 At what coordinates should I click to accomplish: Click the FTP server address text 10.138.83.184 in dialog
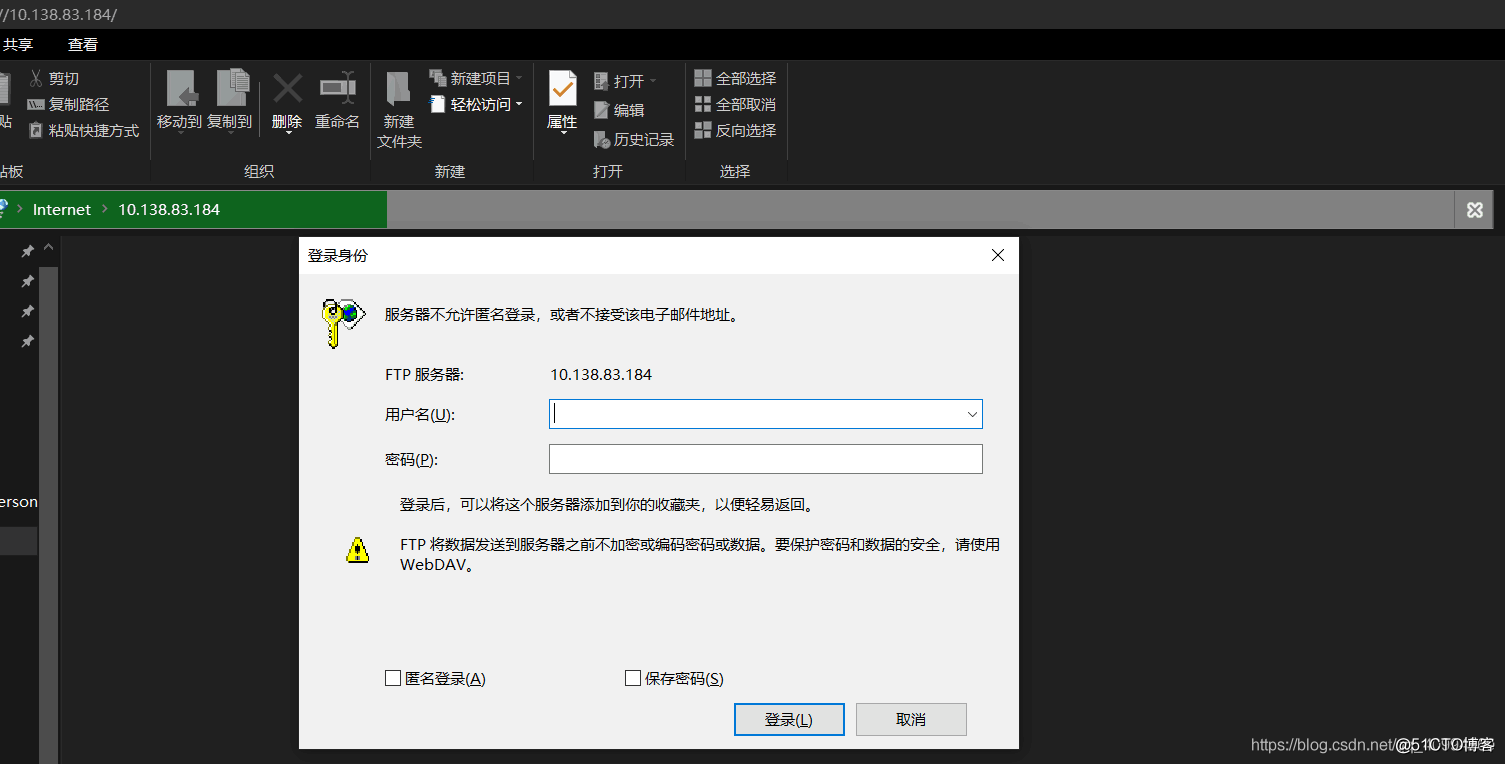(x=601, y=374)
